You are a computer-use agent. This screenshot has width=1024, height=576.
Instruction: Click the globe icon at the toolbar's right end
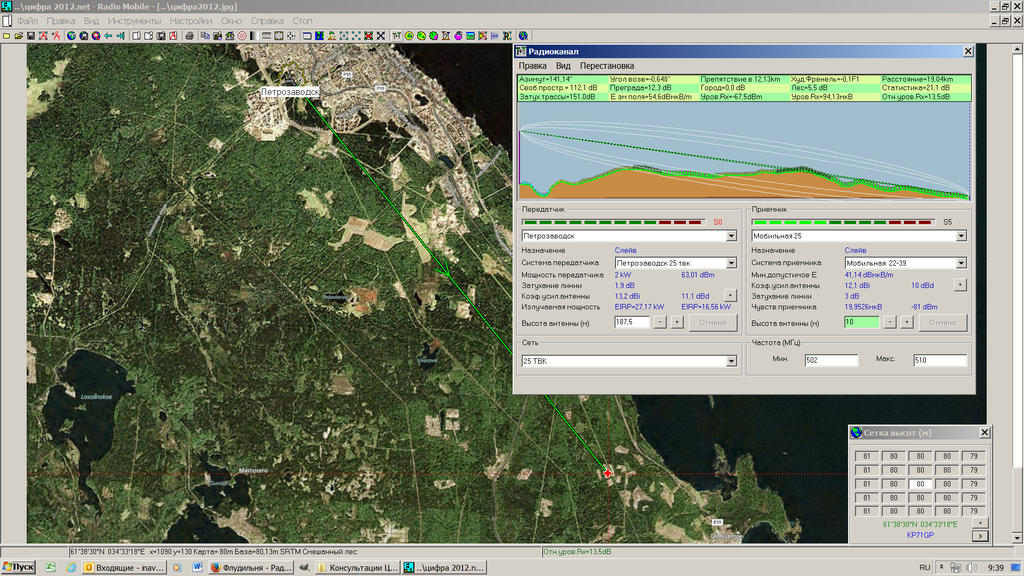[x=523, y=36]
